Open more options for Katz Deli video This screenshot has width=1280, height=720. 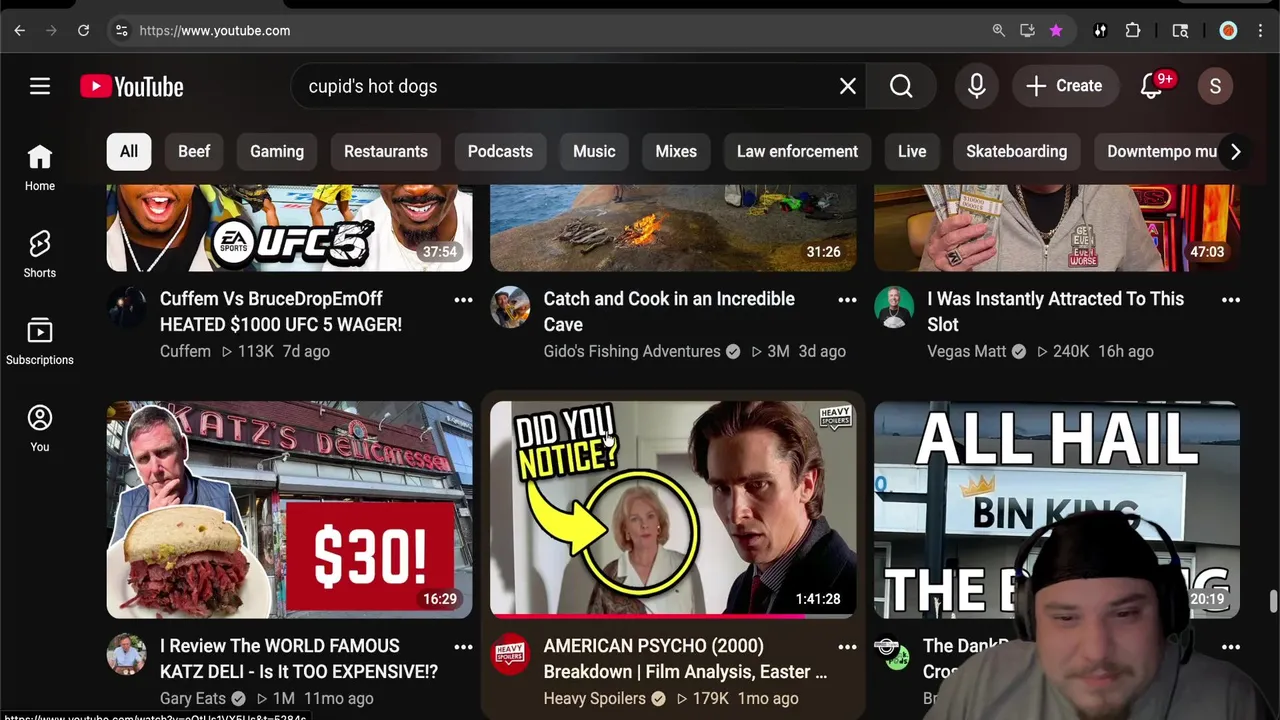tap(463, 647)
